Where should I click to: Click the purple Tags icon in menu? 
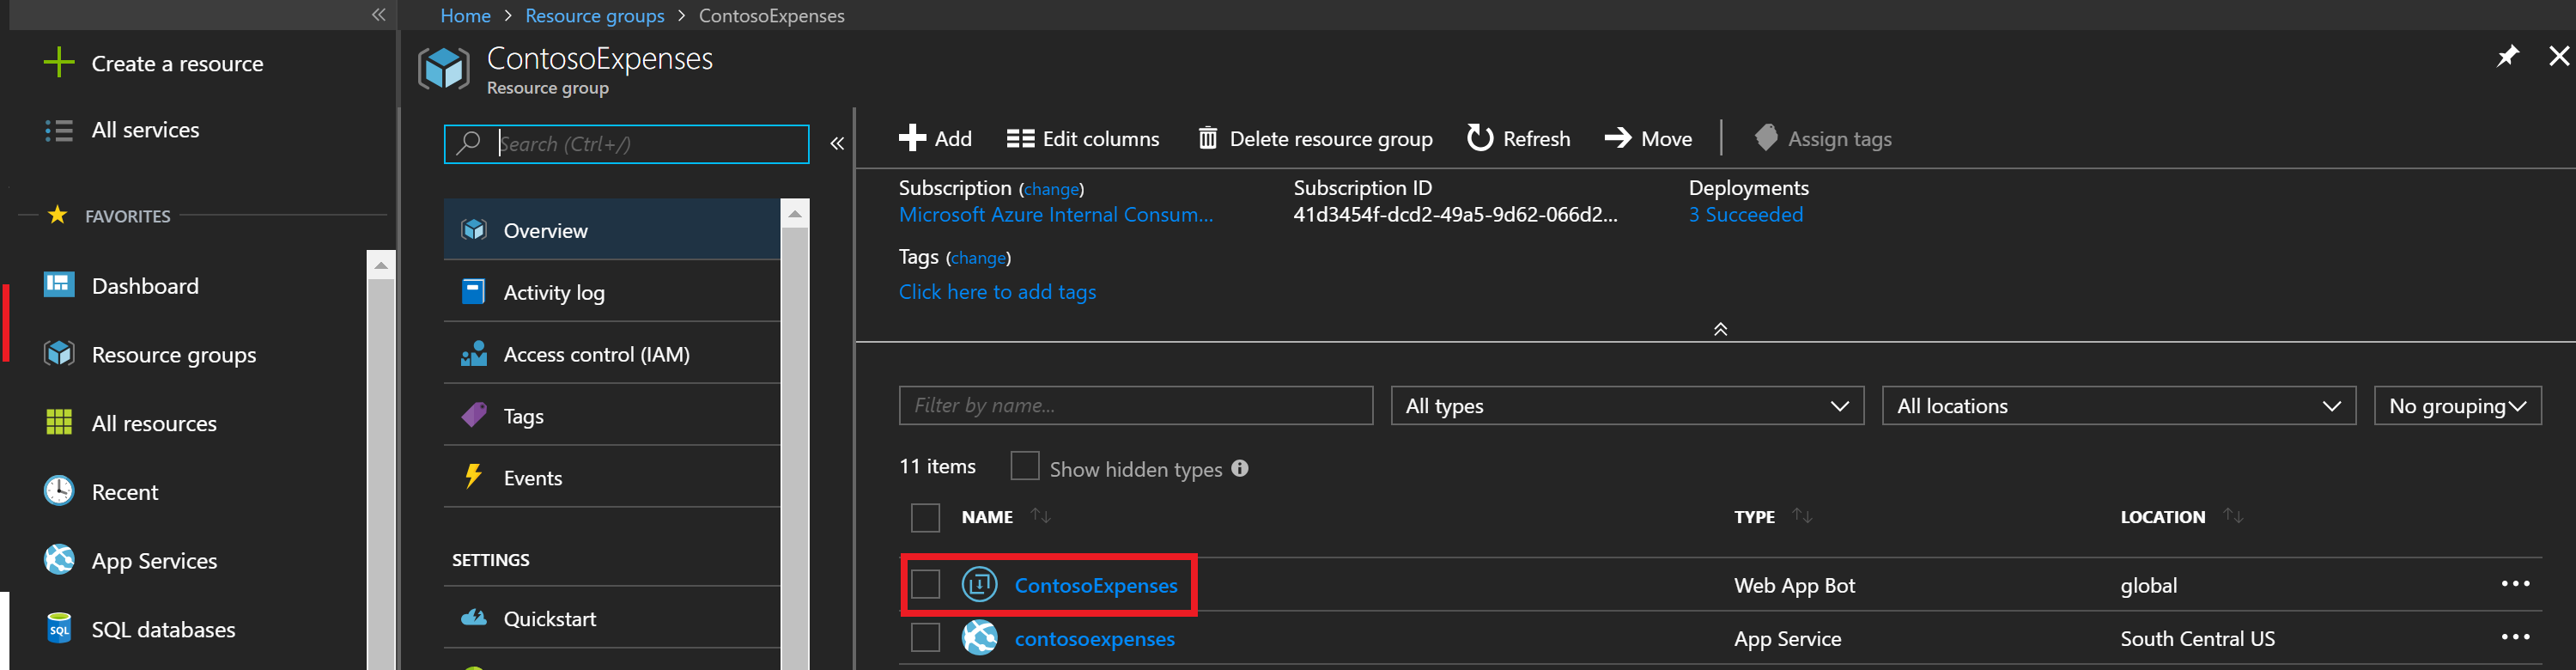tap(474, 415)
